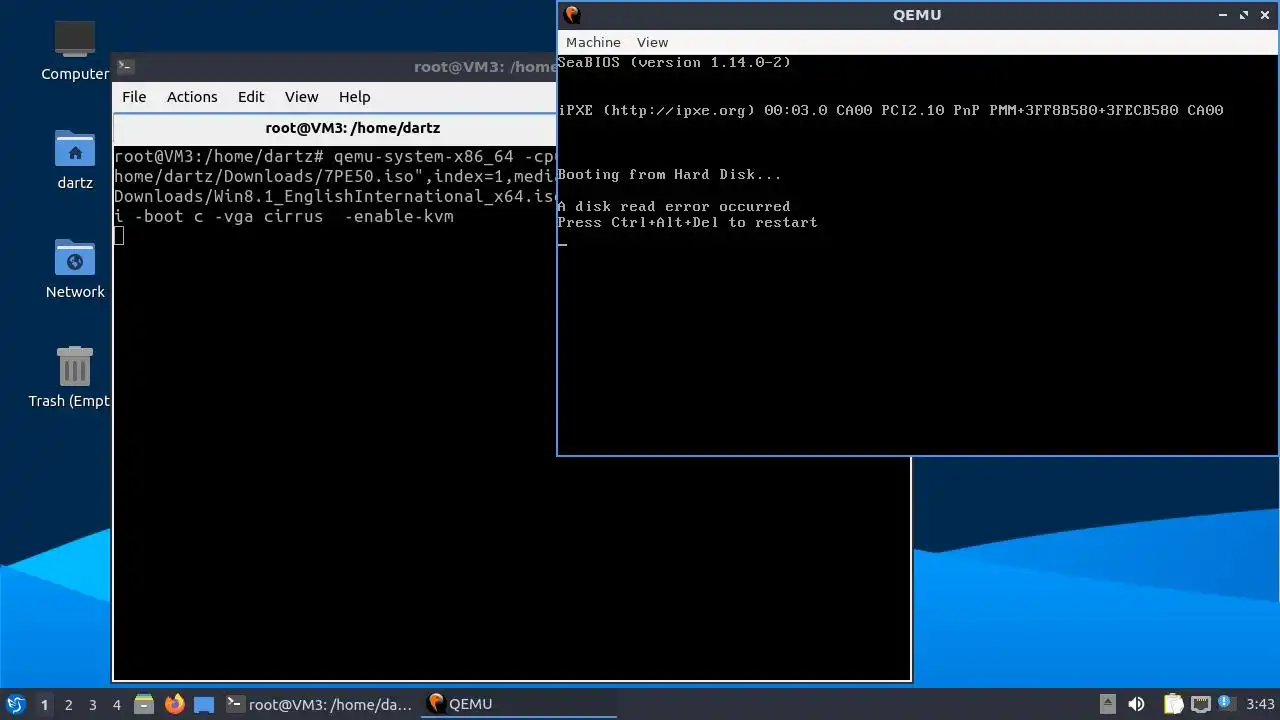Switch to workspace 3
This screenshot has width=1280, height=720.
coord(92,704)
